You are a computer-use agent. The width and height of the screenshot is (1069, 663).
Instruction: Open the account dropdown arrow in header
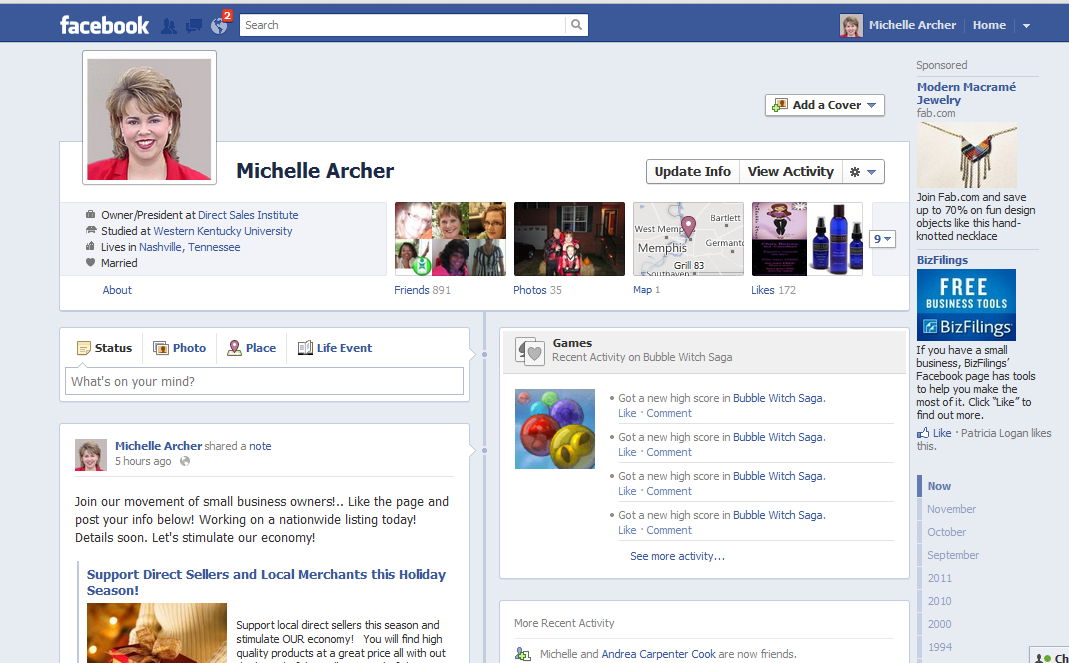click(x=1026, y=26)
